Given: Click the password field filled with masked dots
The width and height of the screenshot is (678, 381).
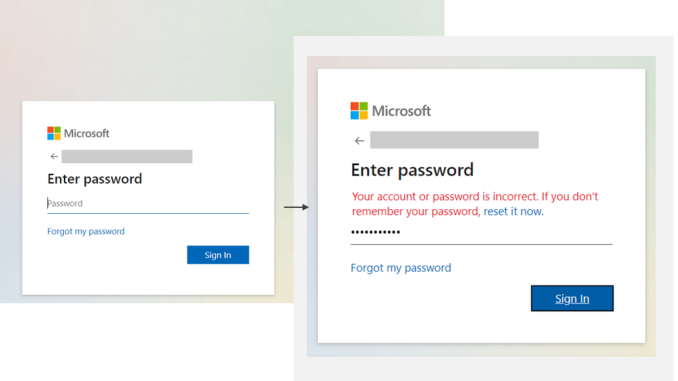Looking at the screenshot, I should pyautogui.click(x=481, y=234).
